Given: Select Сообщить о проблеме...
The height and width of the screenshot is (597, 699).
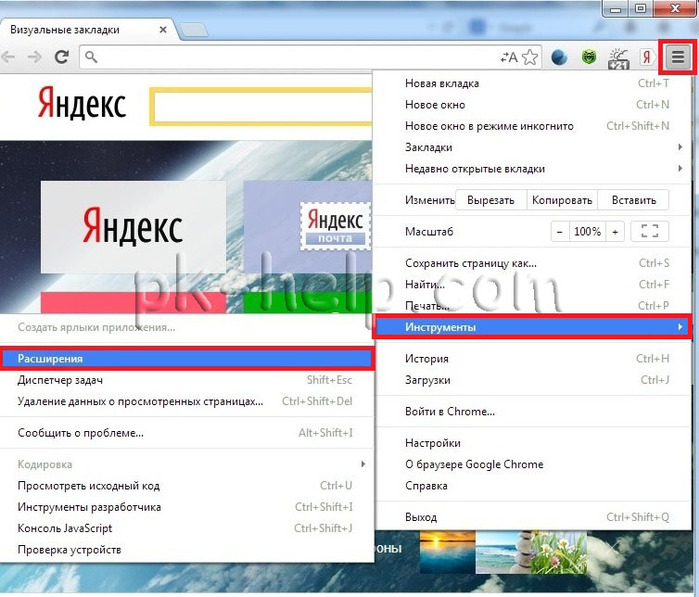Looking at the screenshot, I should pyautogui.click(x=186, y=433).
